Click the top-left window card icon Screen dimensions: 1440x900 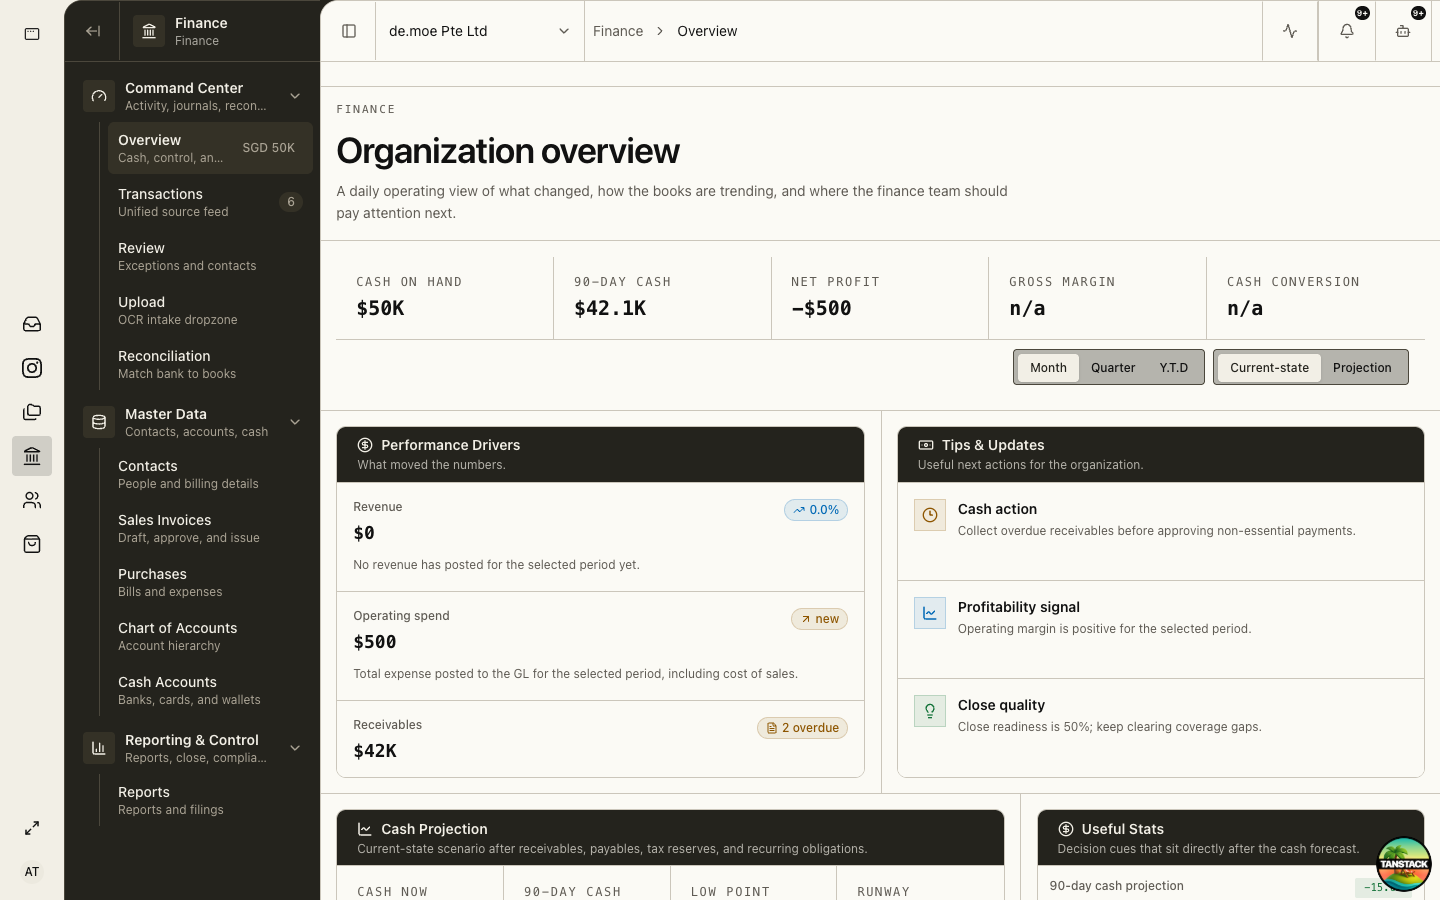32,34
